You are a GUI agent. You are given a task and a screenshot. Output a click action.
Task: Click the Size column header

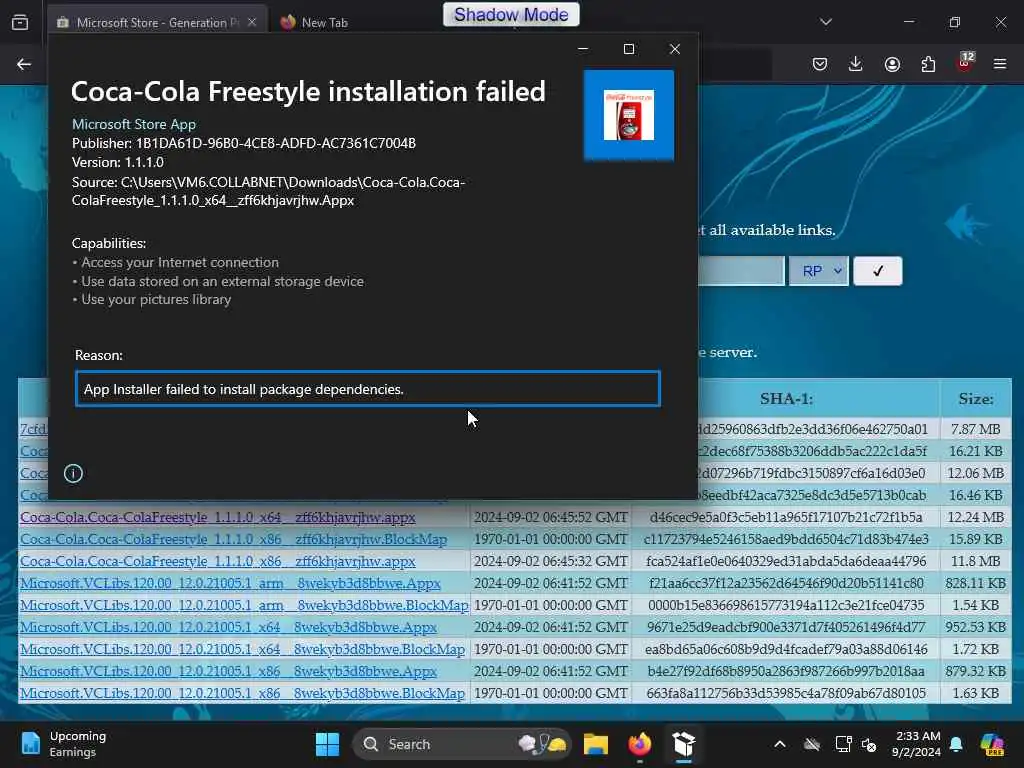click(976, 398)
